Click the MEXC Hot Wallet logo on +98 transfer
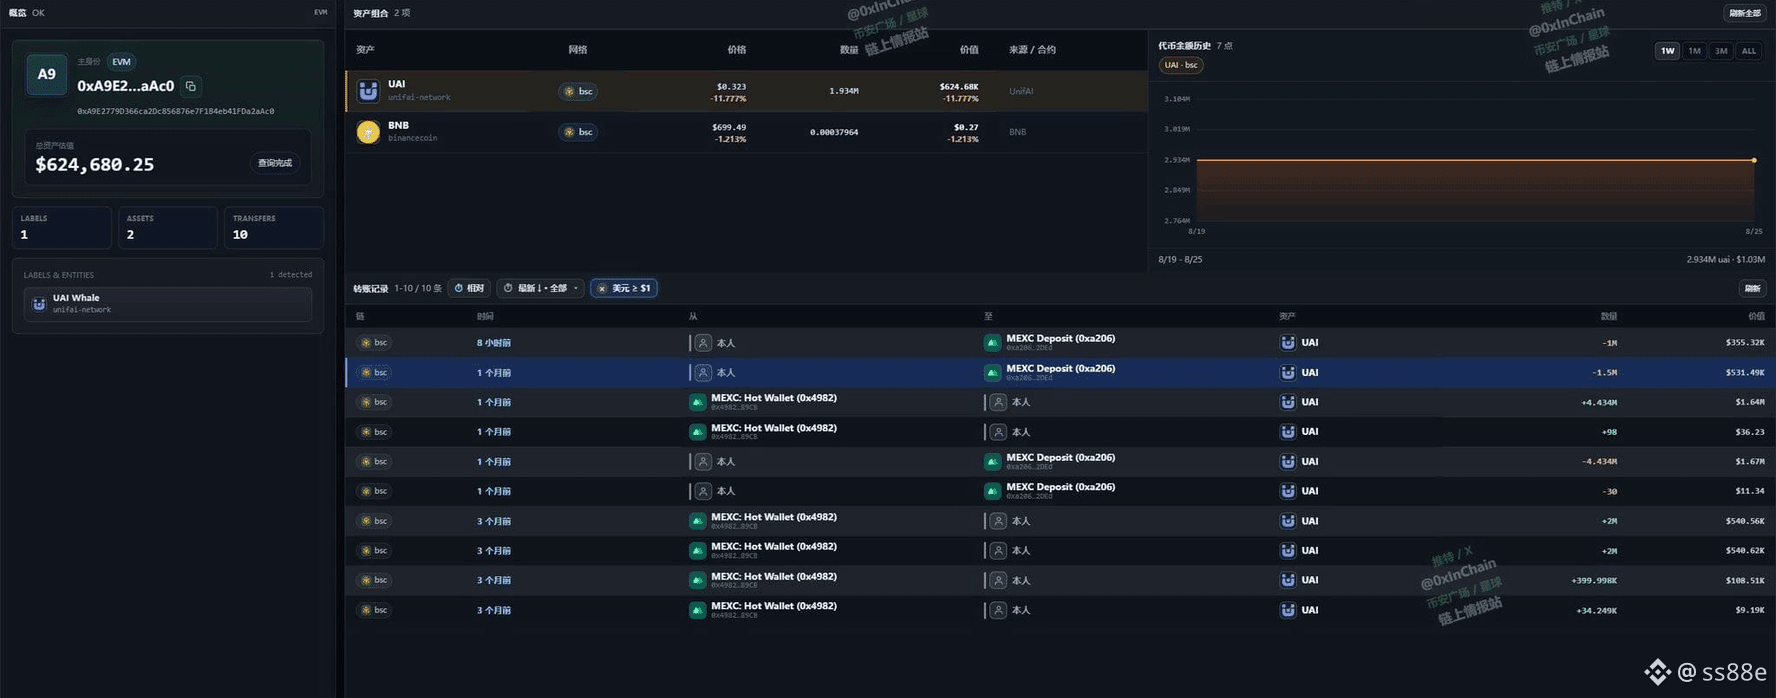This screenshot has height=698, width=1776. [x=697, y=432]
